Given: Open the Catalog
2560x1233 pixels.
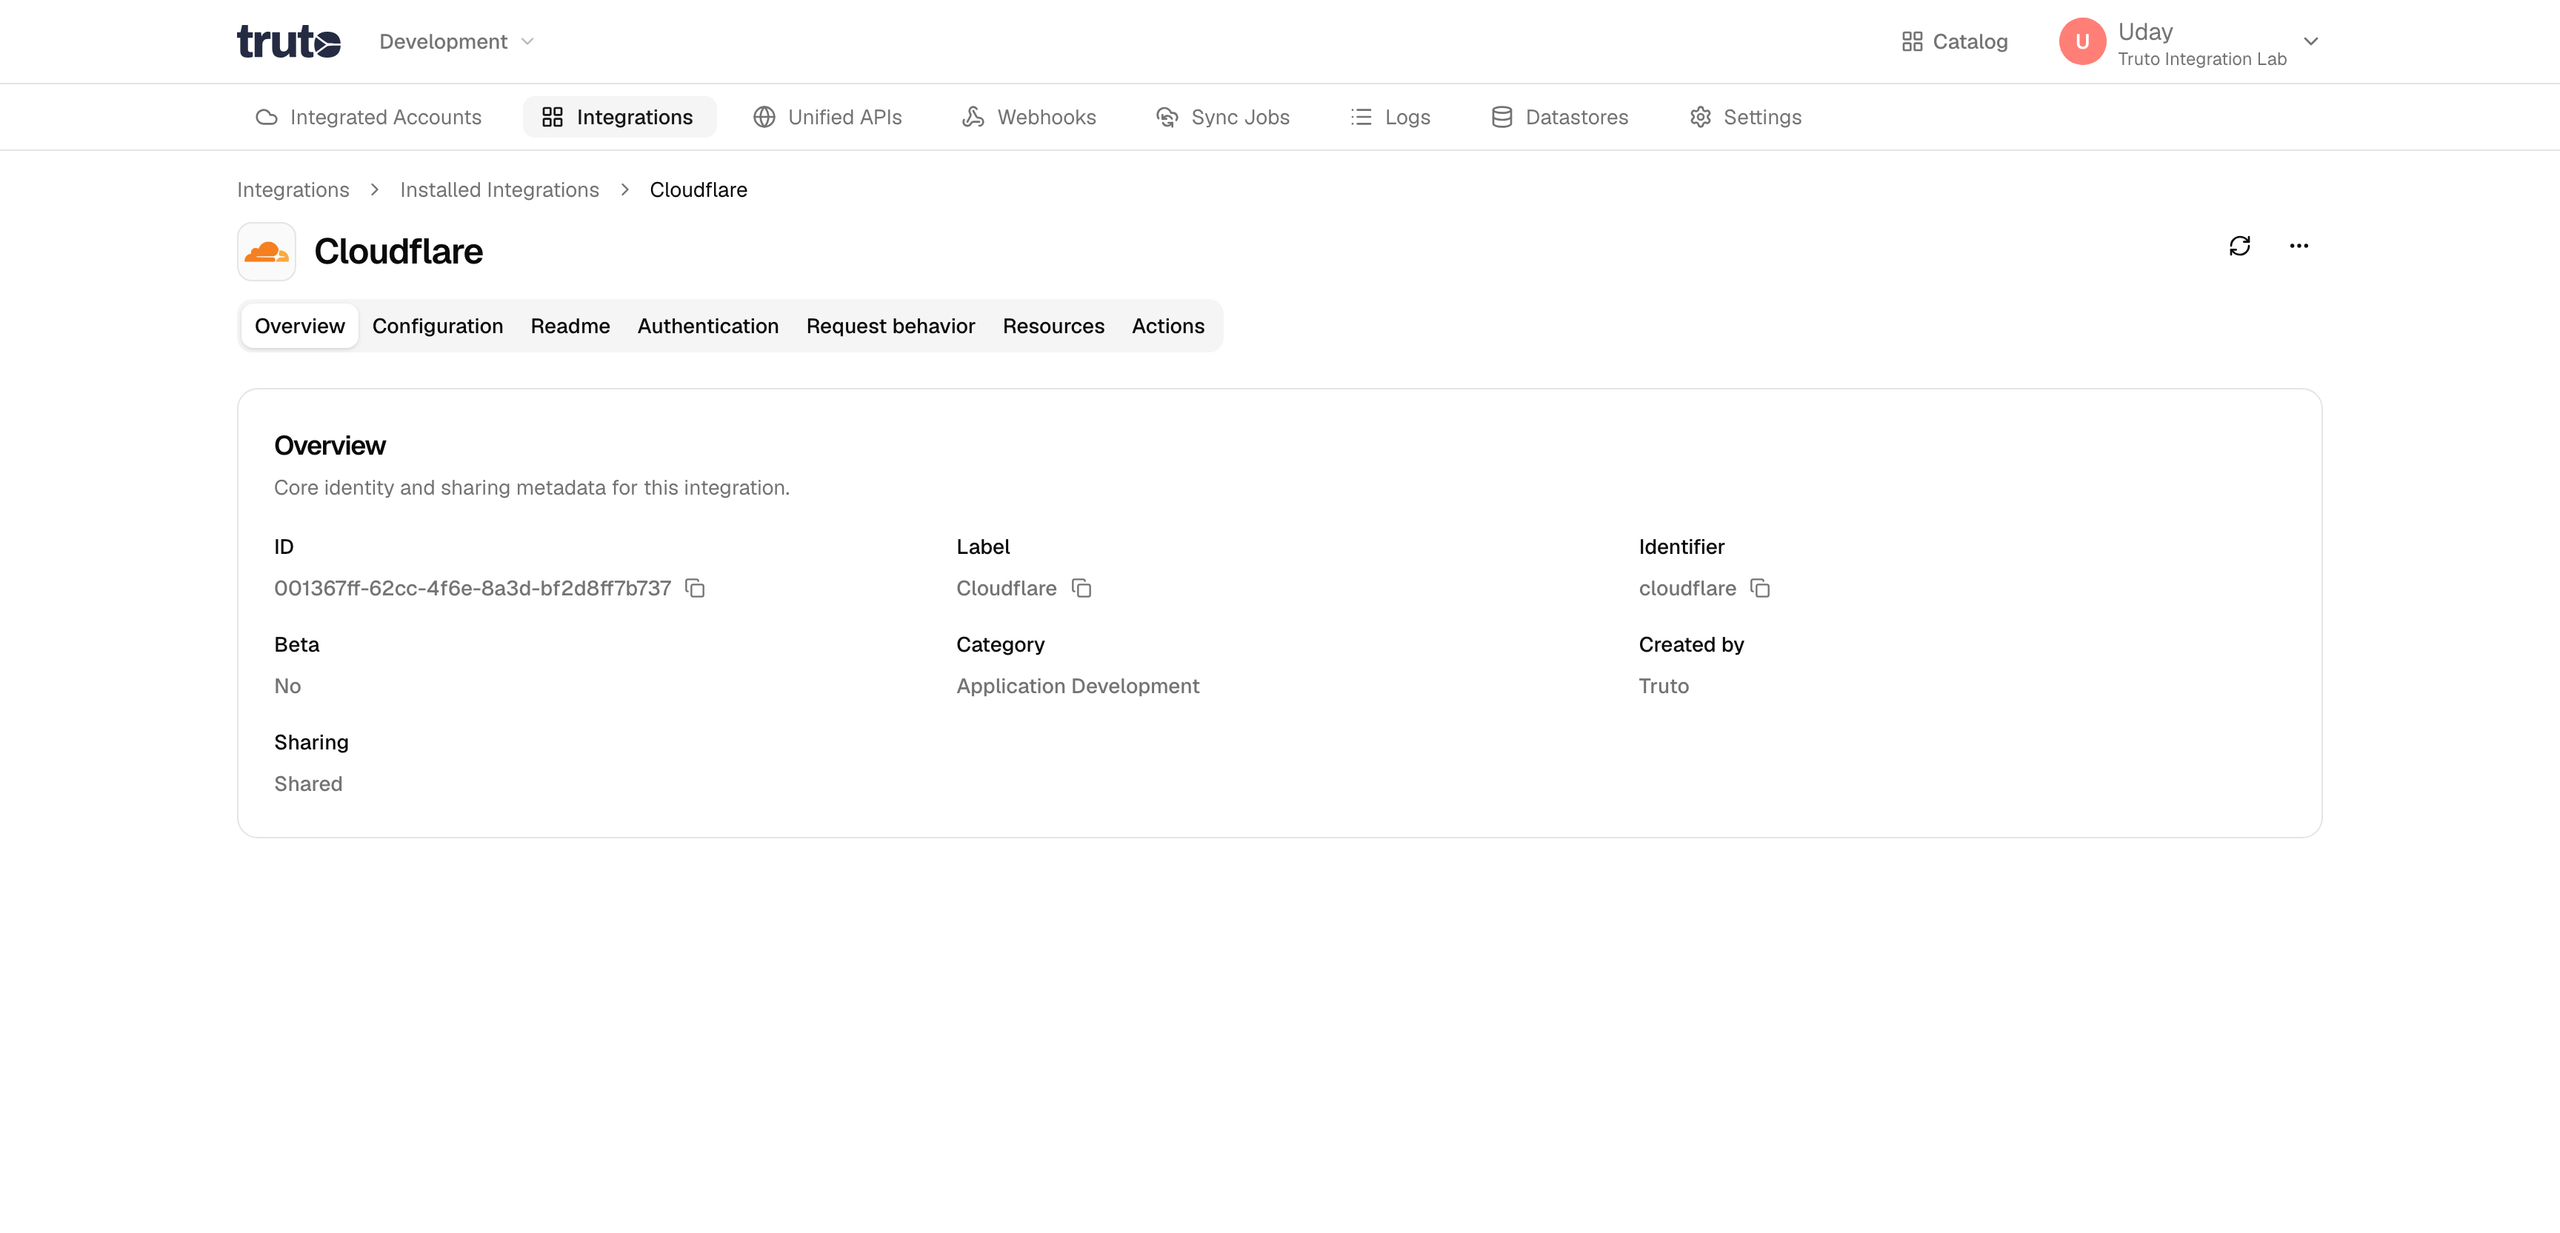Looking at the screenshot, I should click(1954, 41).
